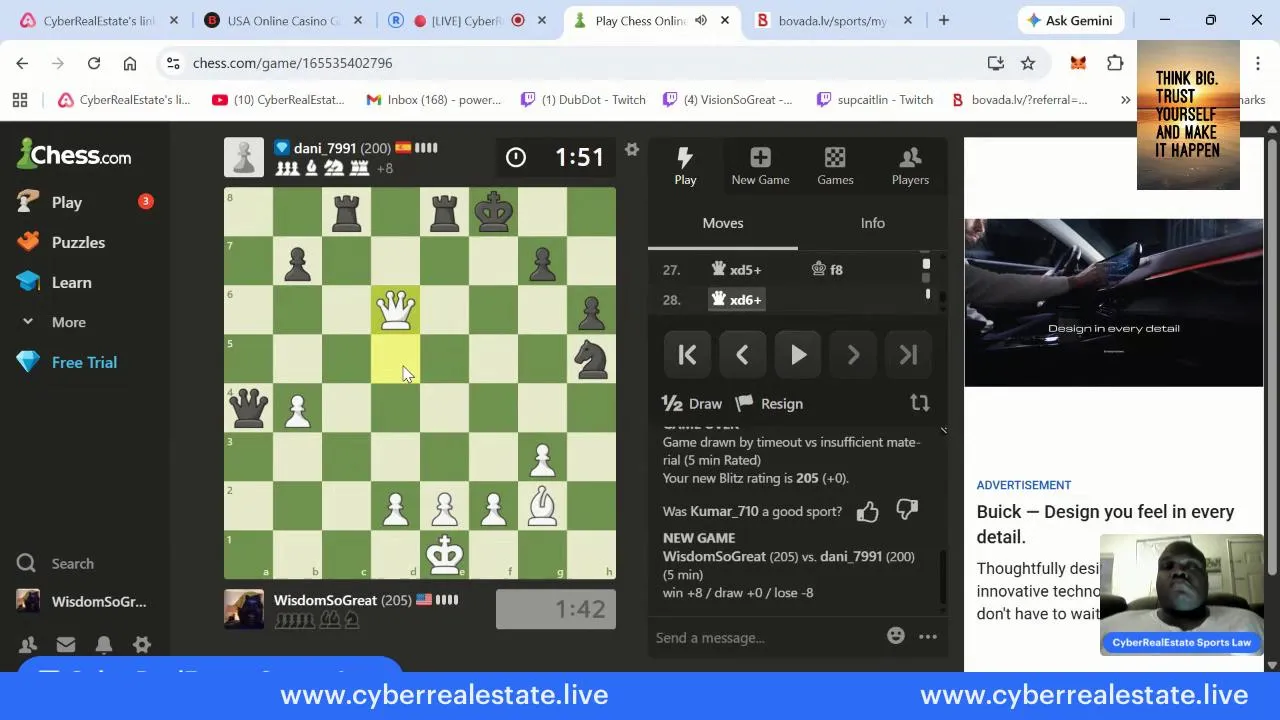Select the New Game tab

point(760,166)
